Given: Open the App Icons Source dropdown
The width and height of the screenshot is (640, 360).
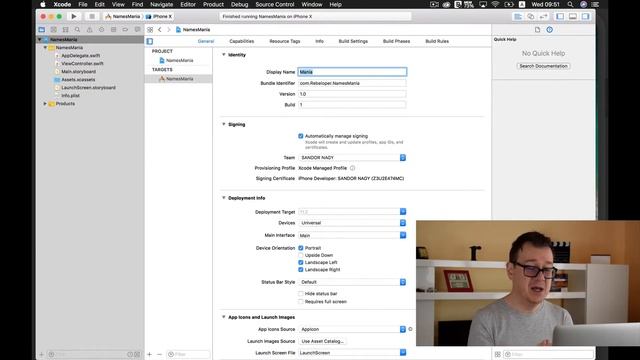Looking at the screenshot, I should click(x=352, y=329).
